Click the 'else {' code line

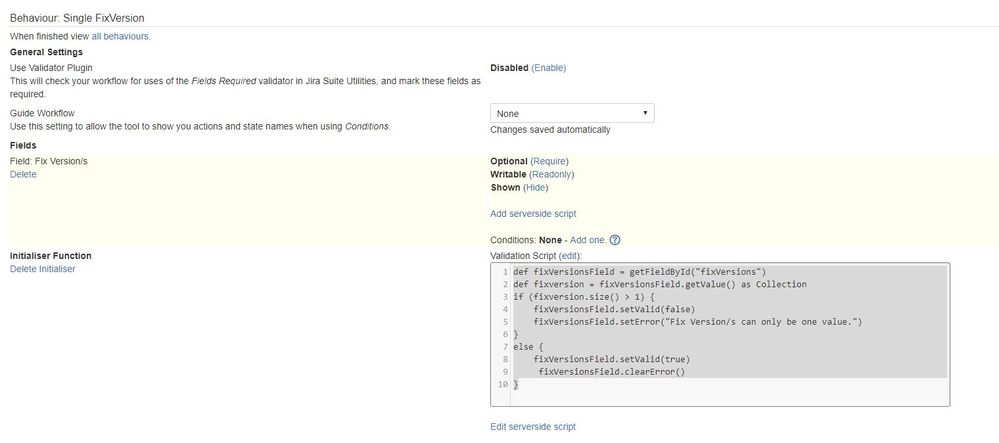click(x=528, y=347)
